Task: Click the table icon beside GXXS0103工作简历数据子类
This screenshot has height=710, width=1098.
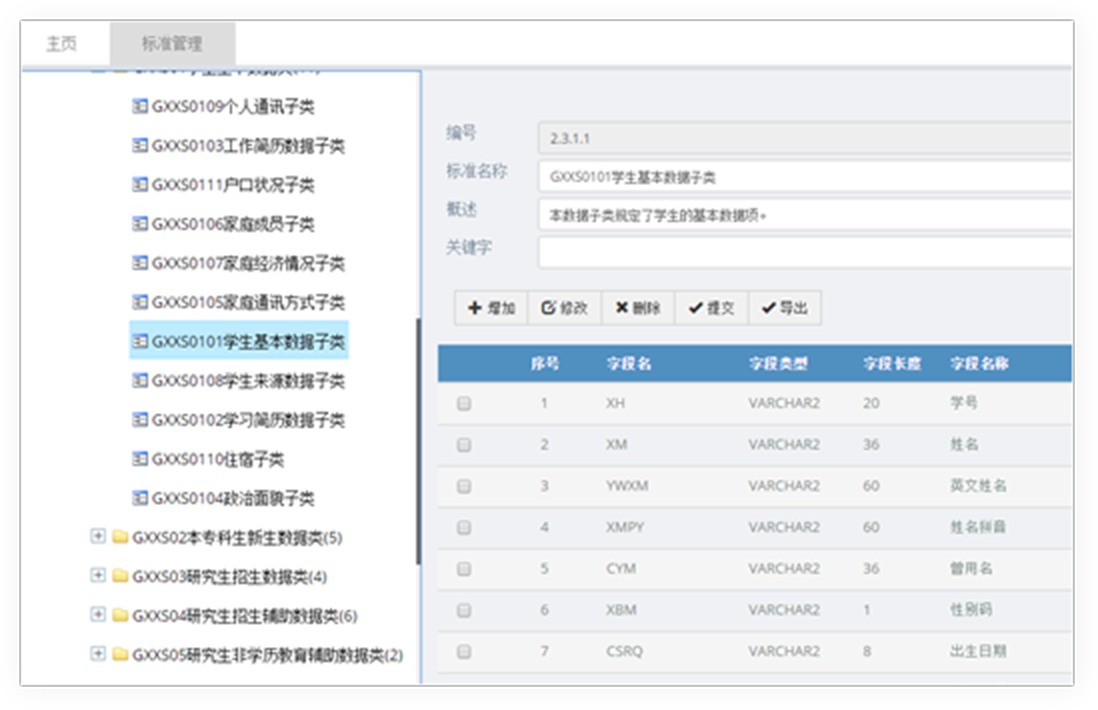Action: click(140, 146)
